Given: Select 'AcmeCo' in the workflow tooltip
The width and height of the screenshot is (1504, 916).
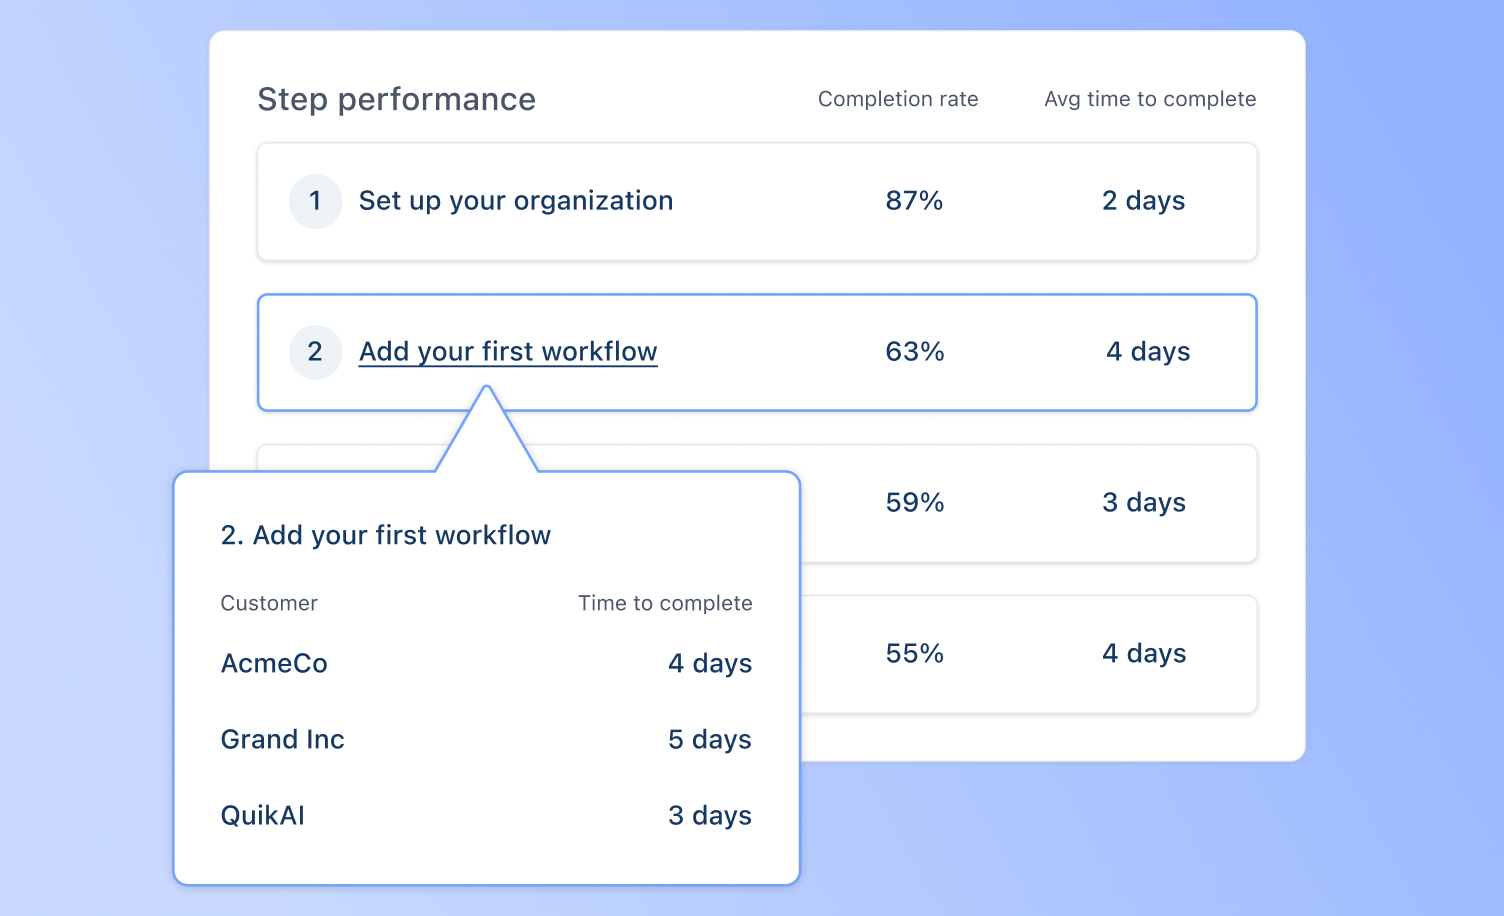Looking at the screenshot, I should pyautogui.click(x=274, y=663).
